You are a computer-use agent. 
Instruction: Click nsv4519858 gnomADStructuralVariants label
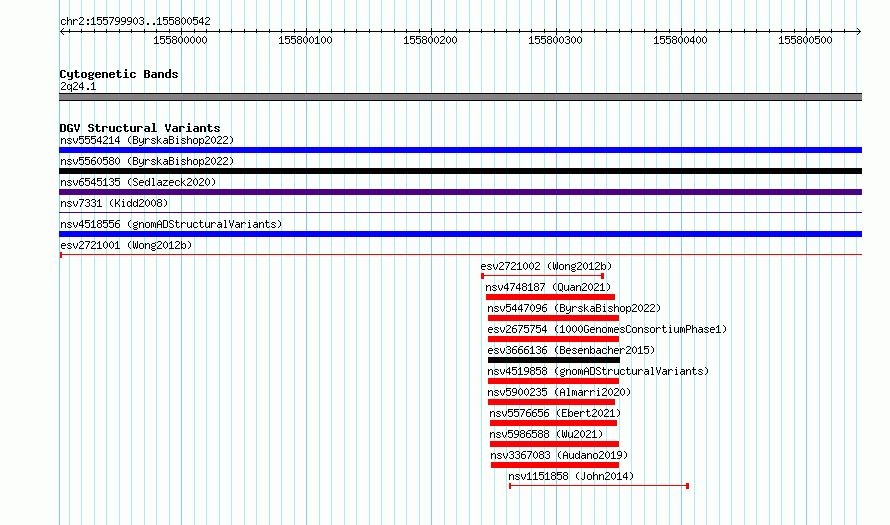point(598,371)
